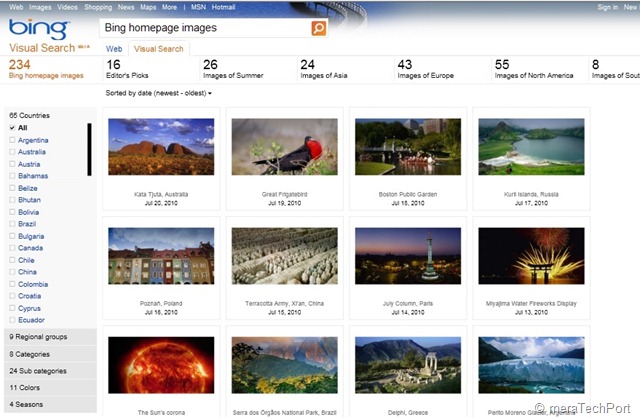Click the countries list scrollbar

tap(89, 149)
